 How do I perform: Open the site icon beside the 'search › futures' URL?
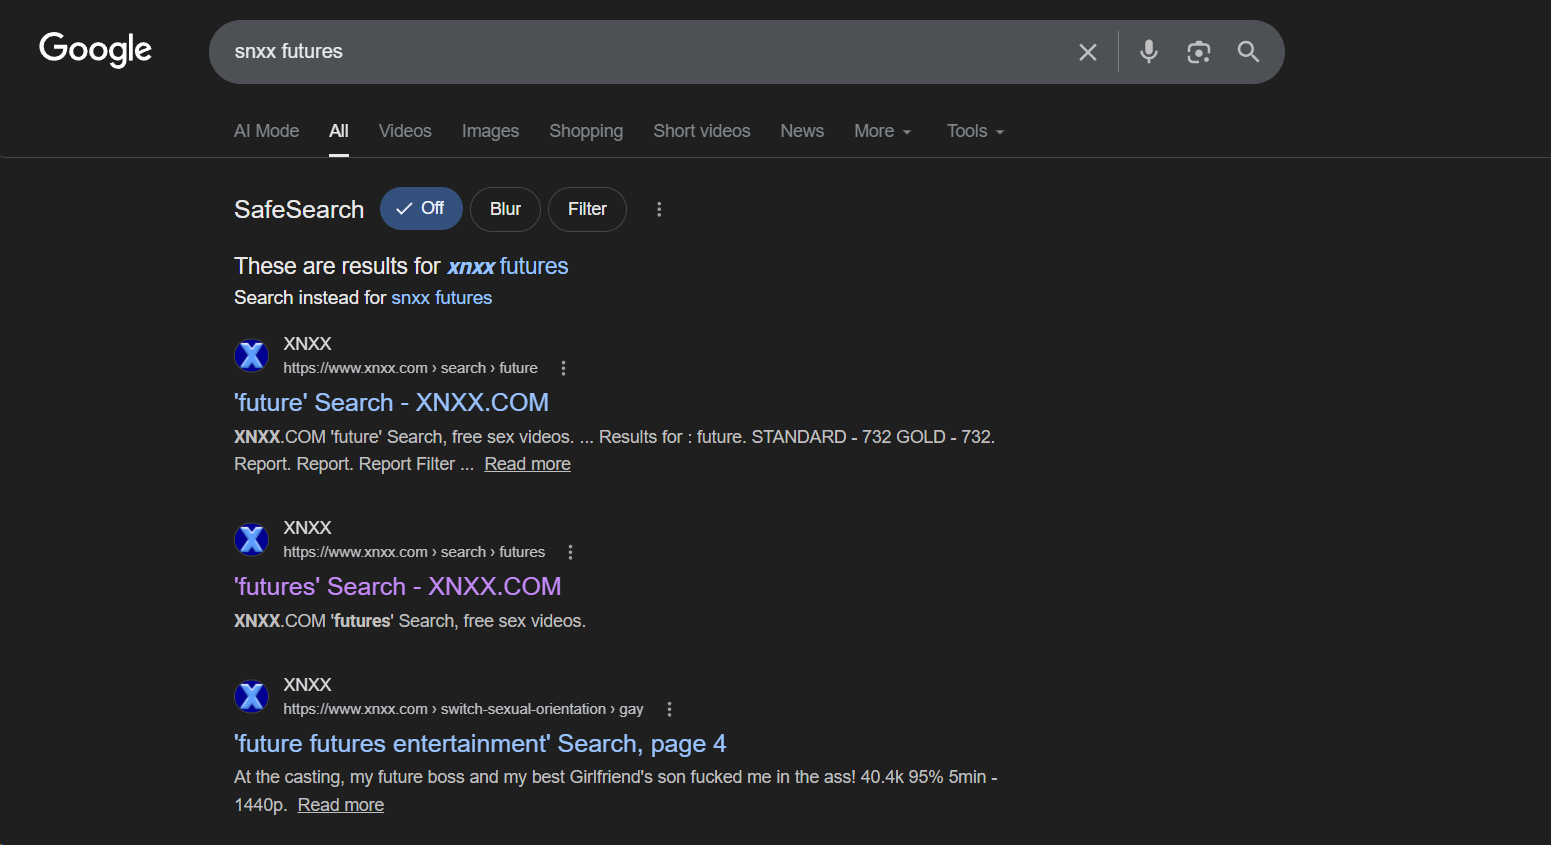252,539
